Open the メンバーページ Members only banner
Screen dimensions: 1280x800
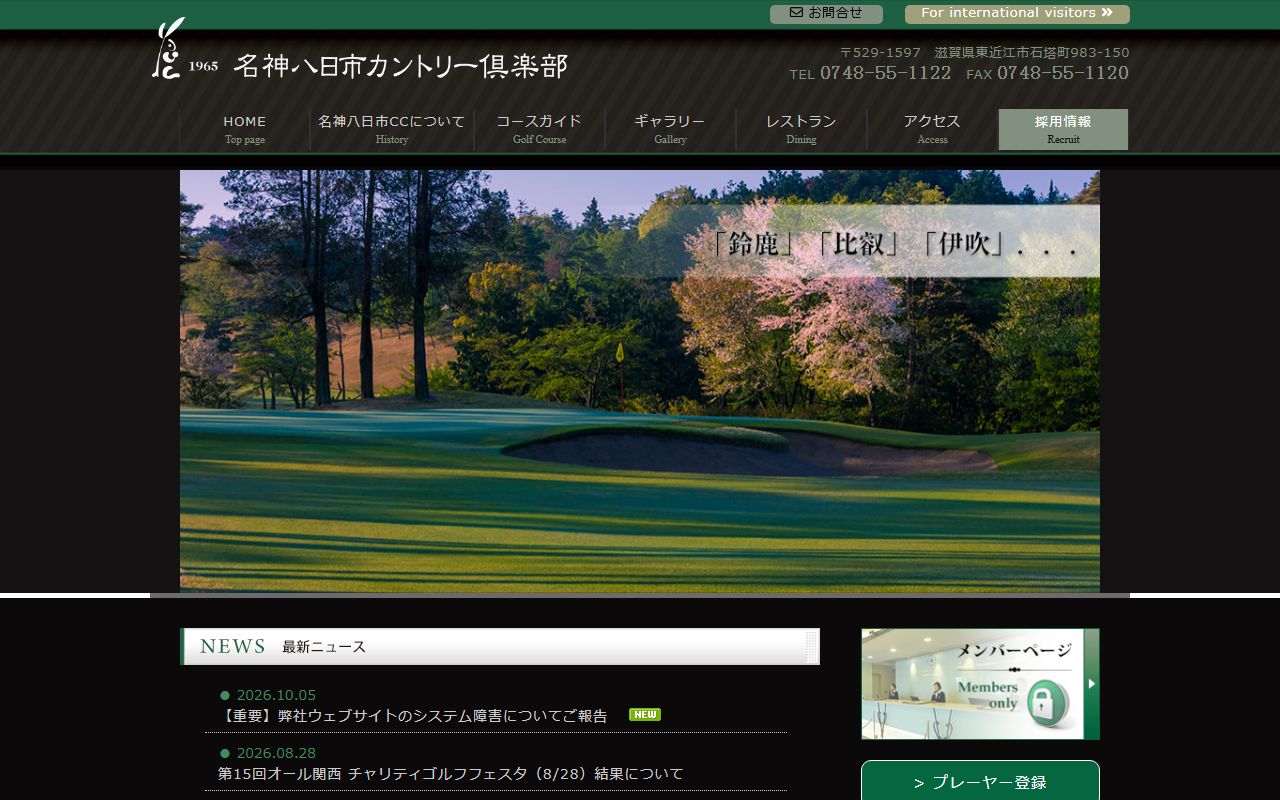980,684
